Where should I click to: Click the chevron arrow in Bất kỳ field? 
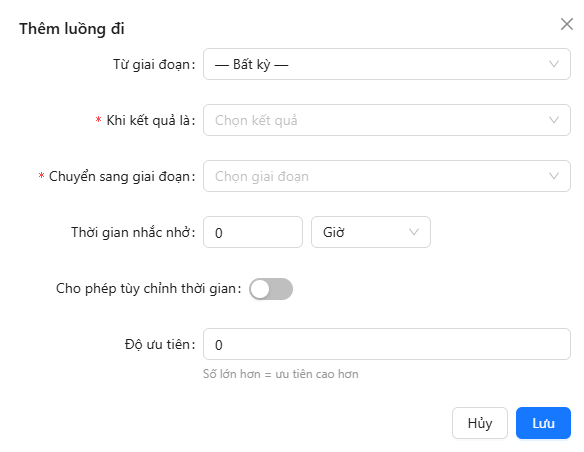point(554,64)
